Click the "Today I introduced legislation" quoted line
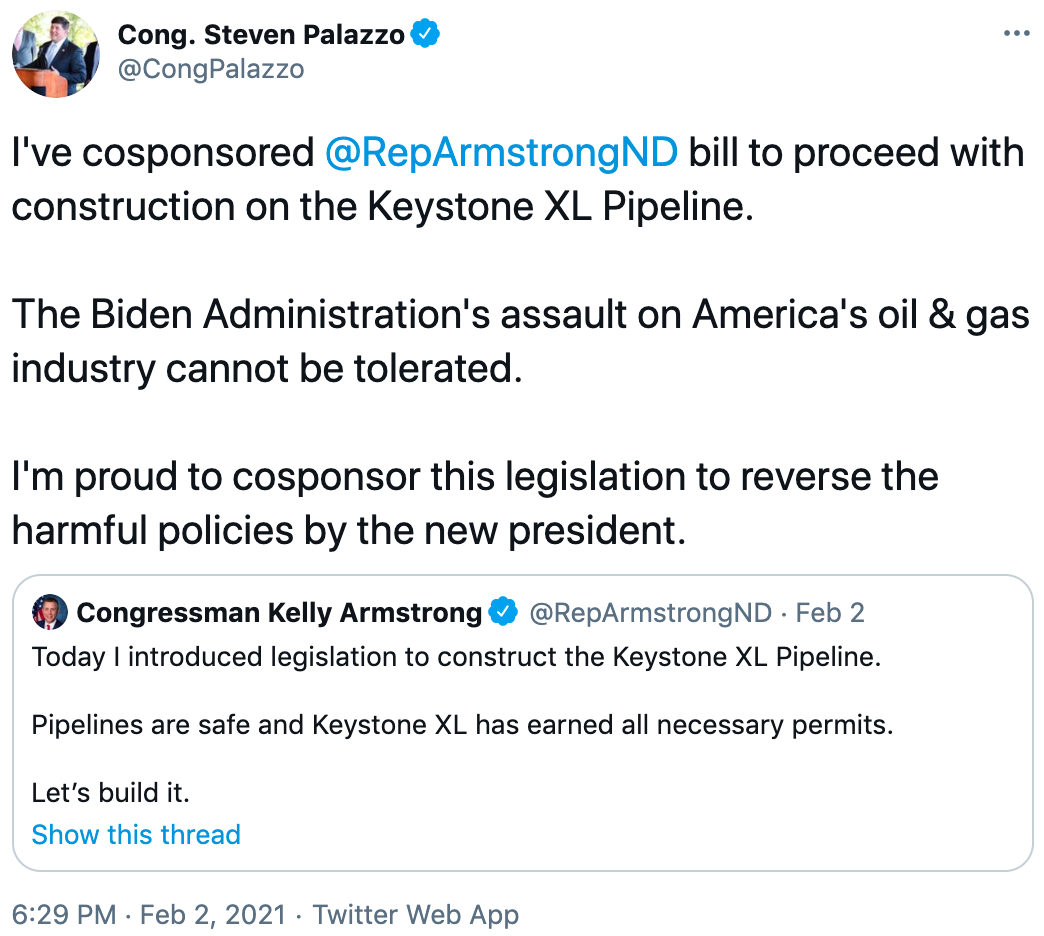Image resolution: width=1044 pixels, height=936 pixels. point(456,658)
